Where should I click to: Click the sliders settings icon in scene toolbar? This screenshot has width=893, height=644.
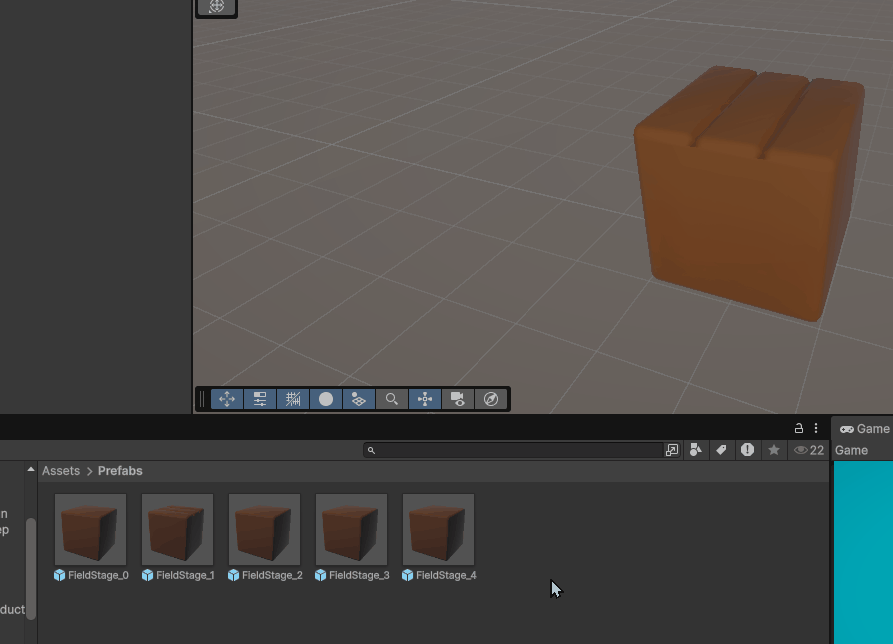[260, 399]
